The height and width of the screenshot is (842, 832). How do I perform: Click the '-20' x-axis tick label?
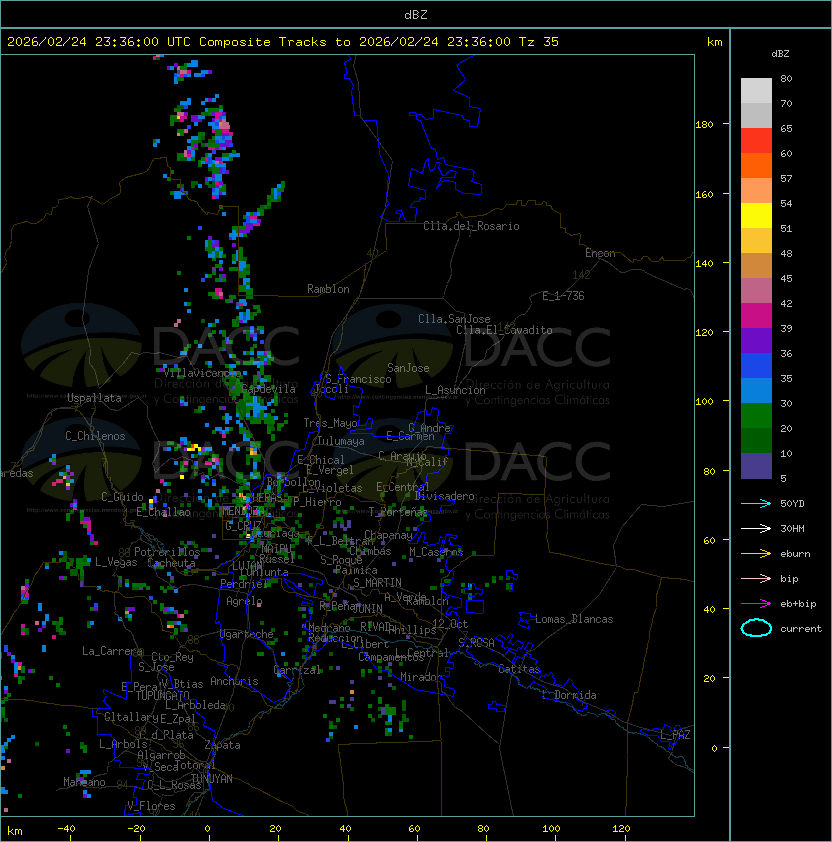pyautogui.click(x=136, y=829)
